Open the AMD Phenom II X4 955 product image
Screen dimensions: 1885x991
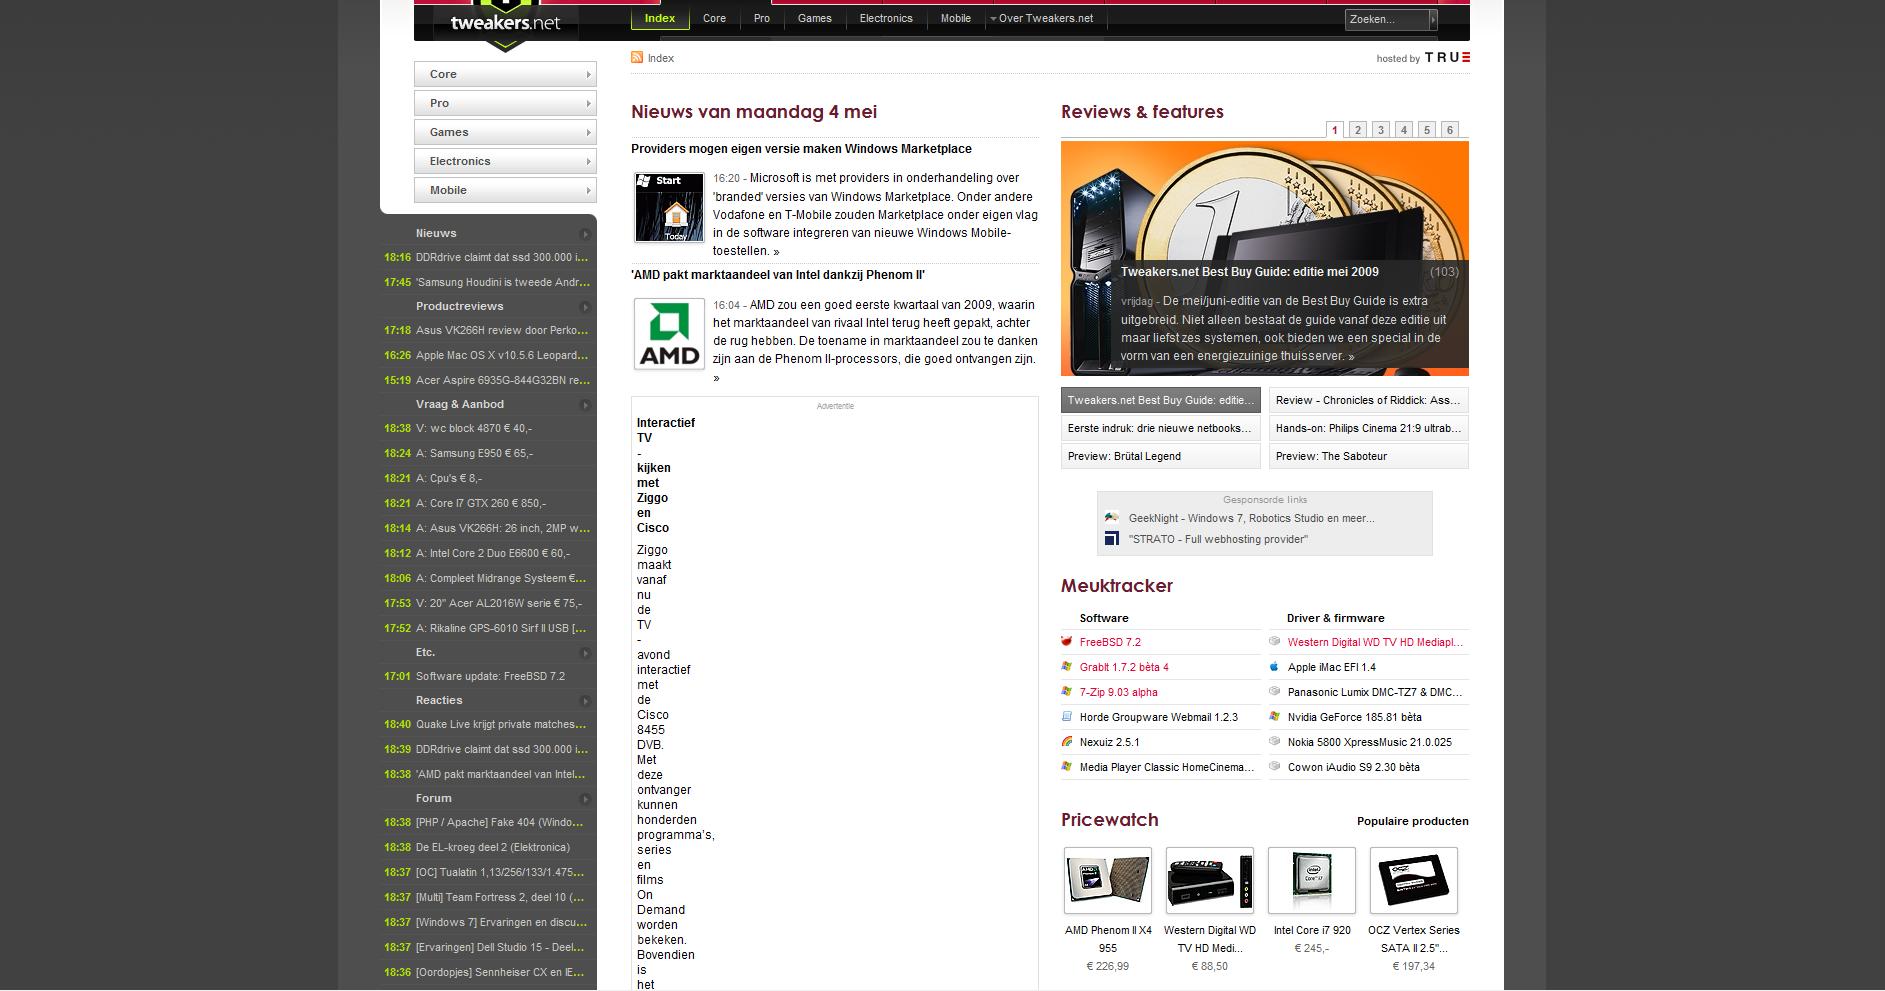[x=1107, y=881]
